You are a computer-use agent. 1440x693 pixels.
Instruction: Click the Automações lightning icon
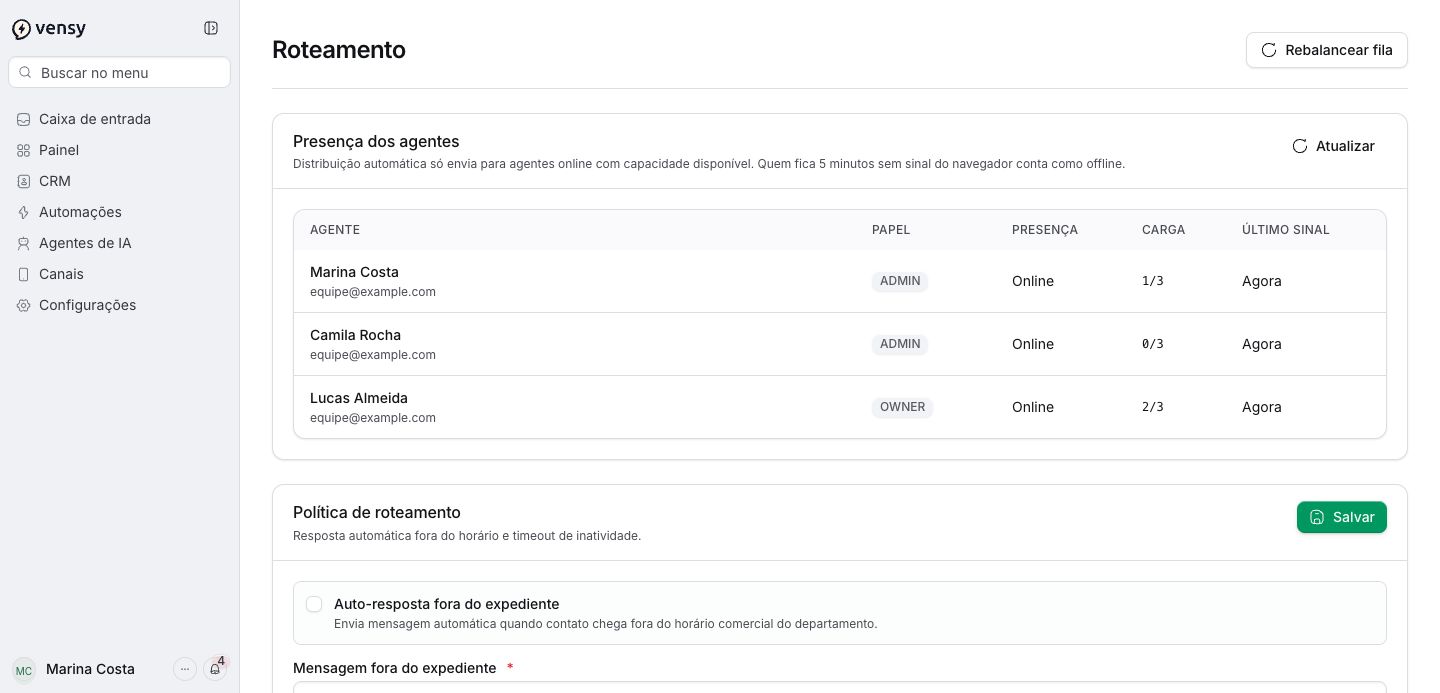tap(23, 212)
